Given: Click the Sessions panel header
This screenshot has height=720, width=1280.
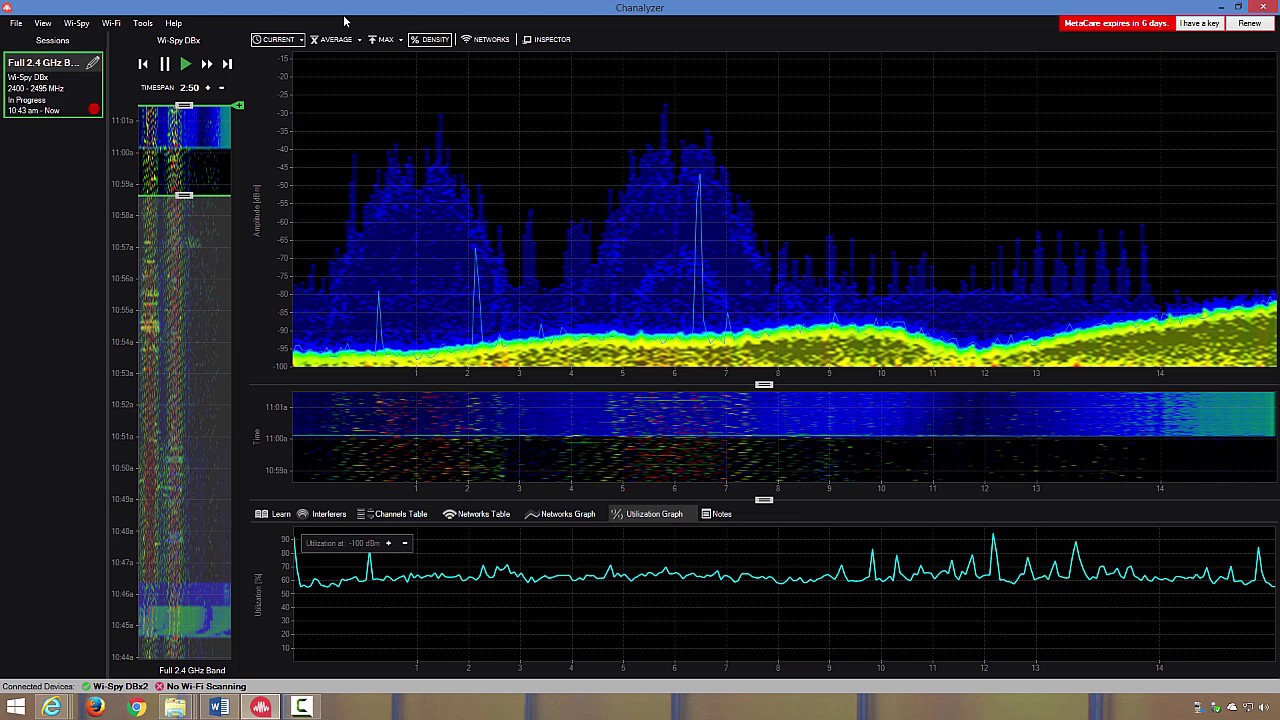Looking at the screenshot, I should pos(53,41).
